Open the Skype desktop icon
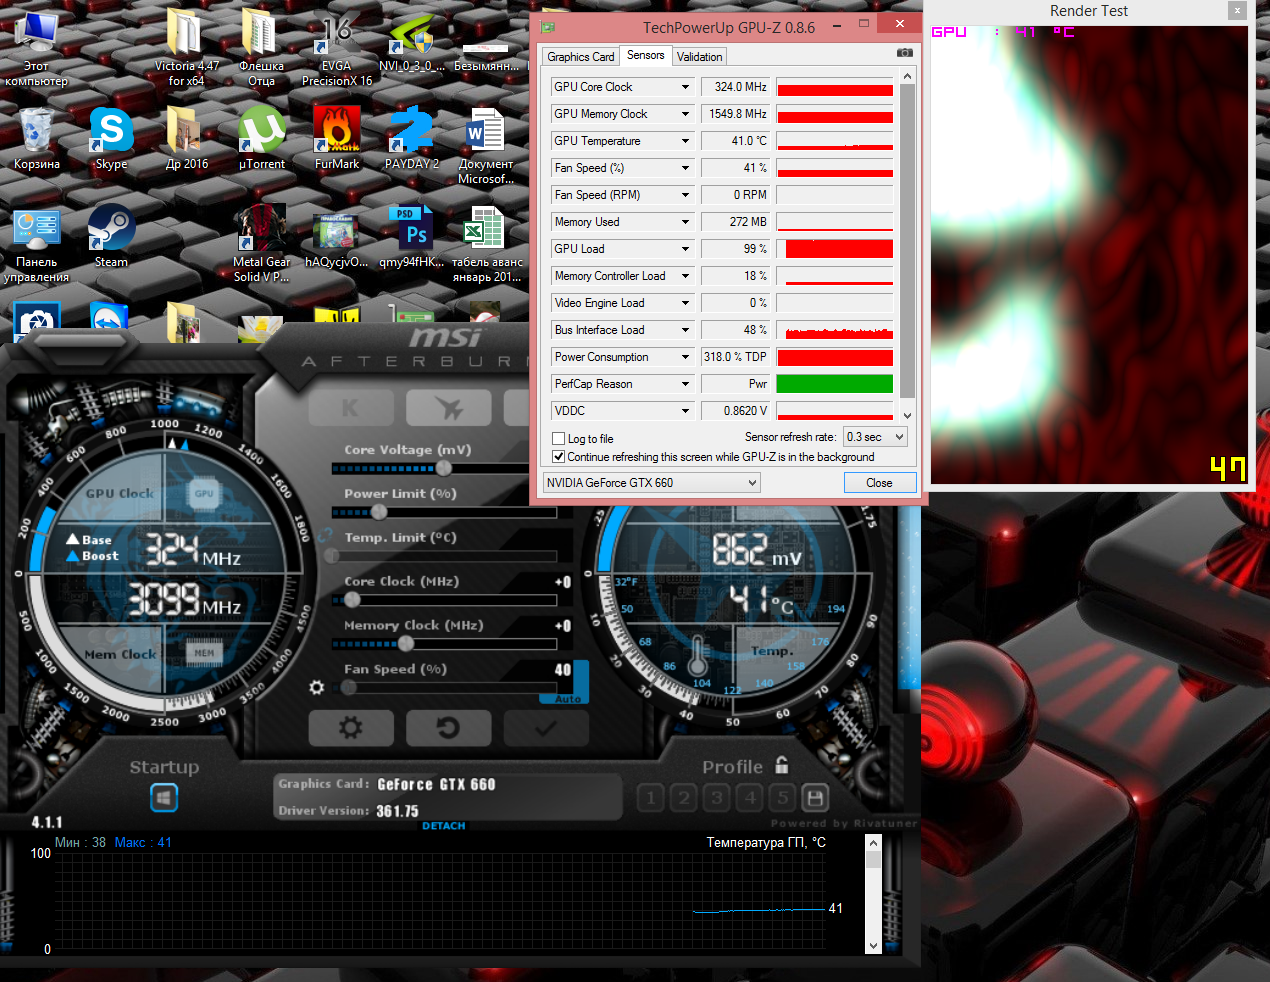Screen dimensions: 1270x982 (x=111, y=139)
